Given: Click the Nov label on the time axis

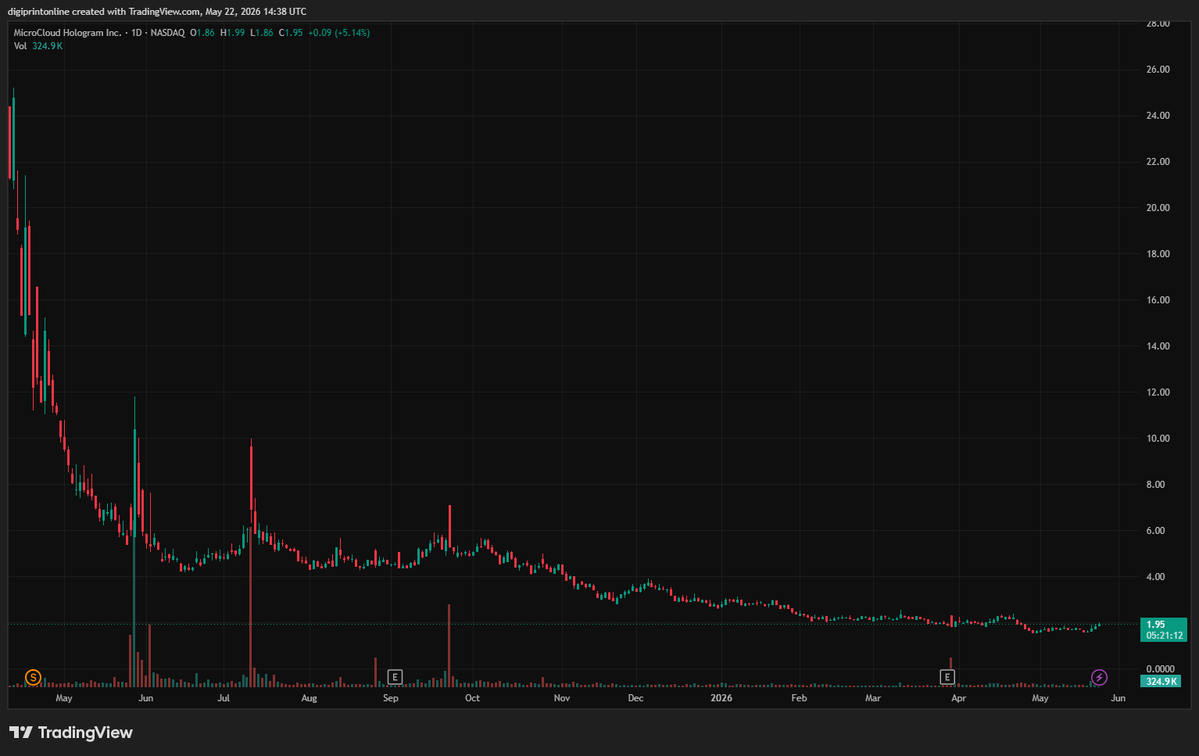Looking at the screenshot, I should (x=562, y=698).
